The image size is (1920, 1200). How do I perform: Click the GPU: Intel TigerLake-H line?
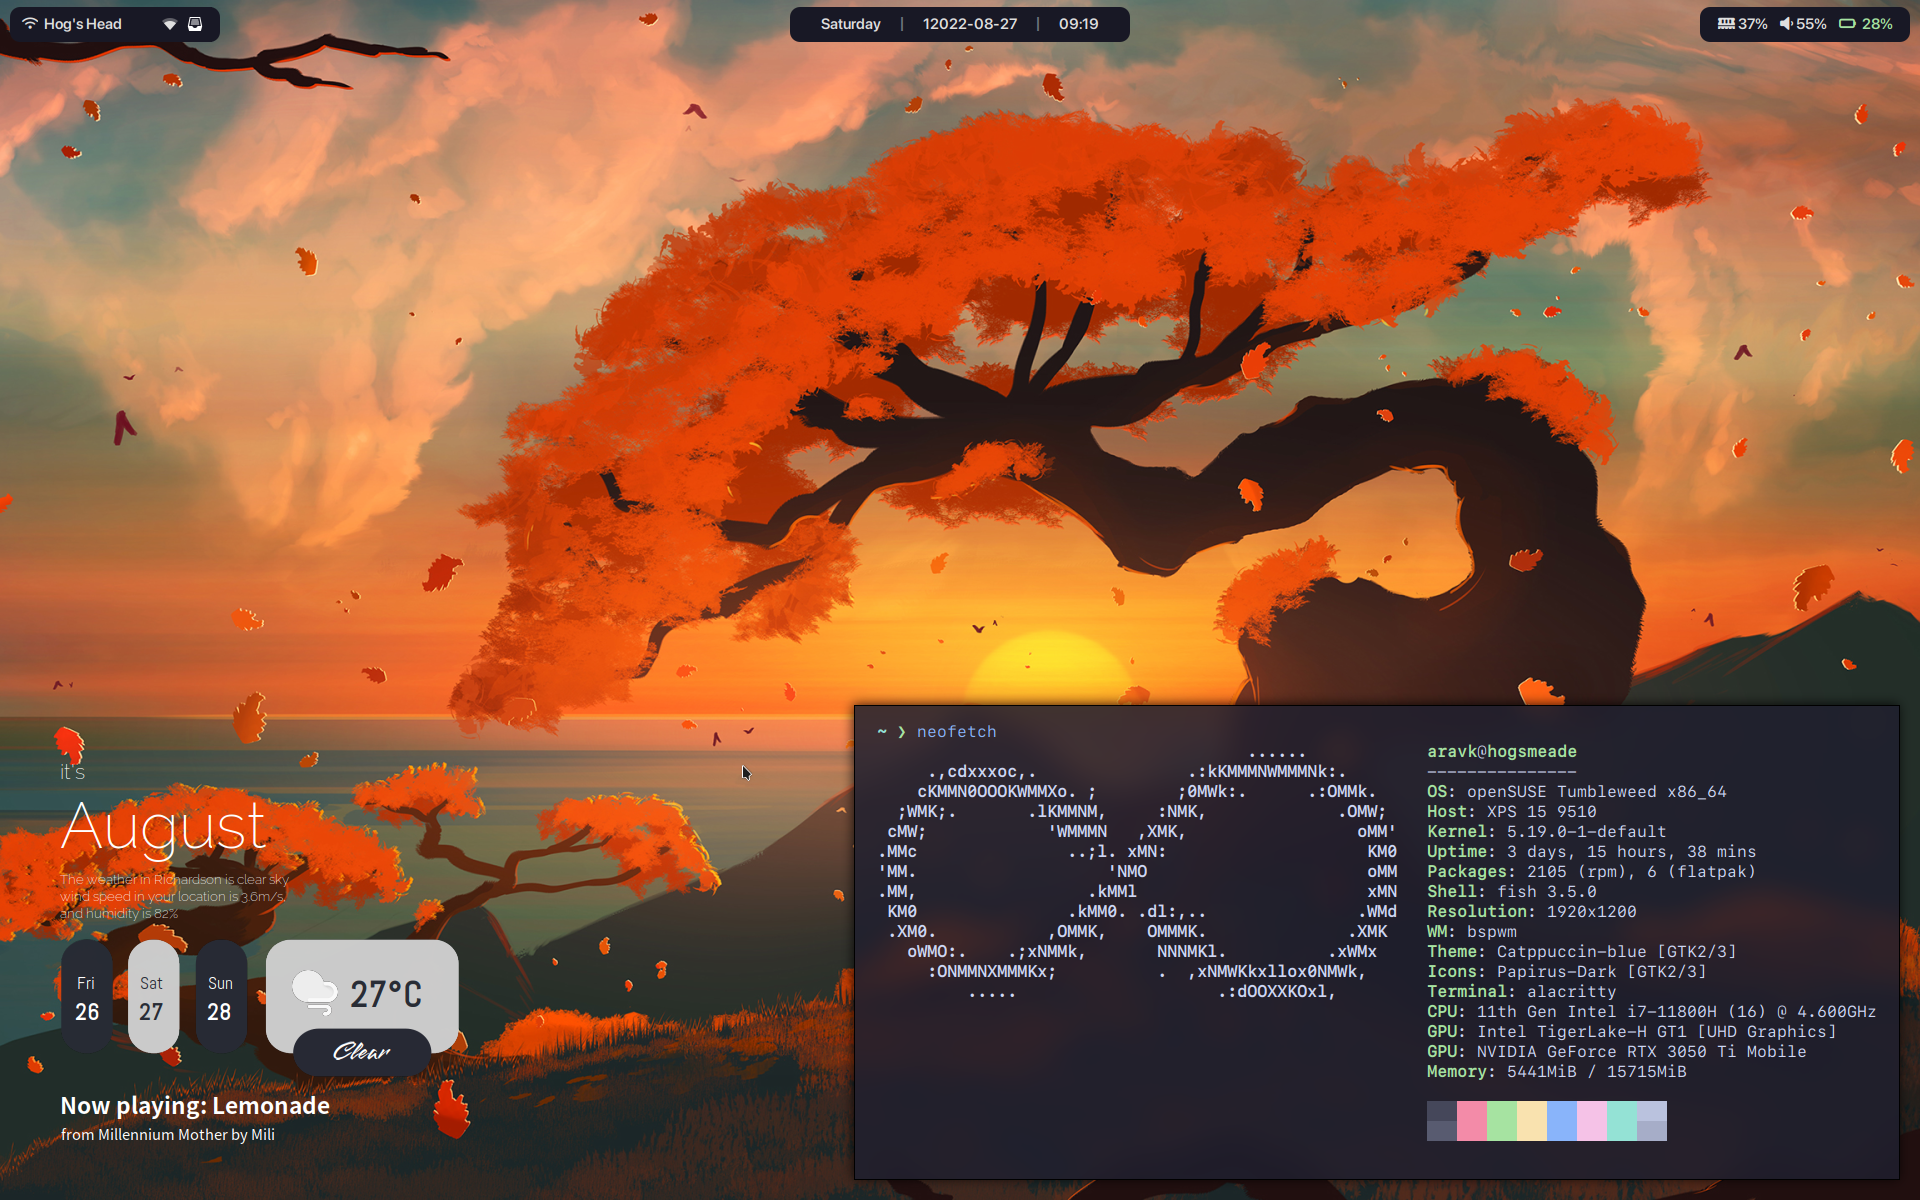coord(1632,1032)
